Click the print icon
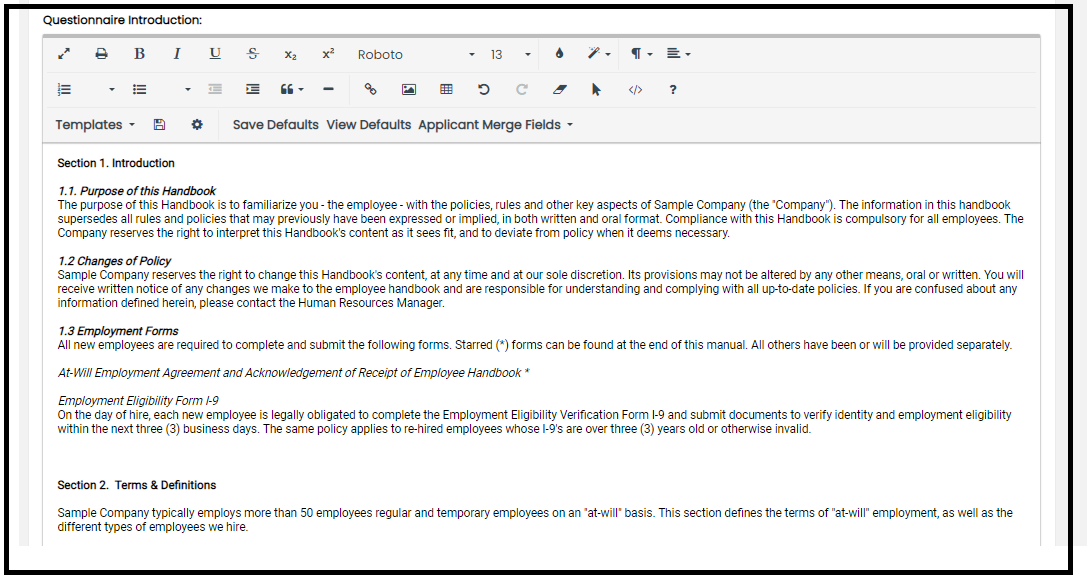 [x=101, y=54]
